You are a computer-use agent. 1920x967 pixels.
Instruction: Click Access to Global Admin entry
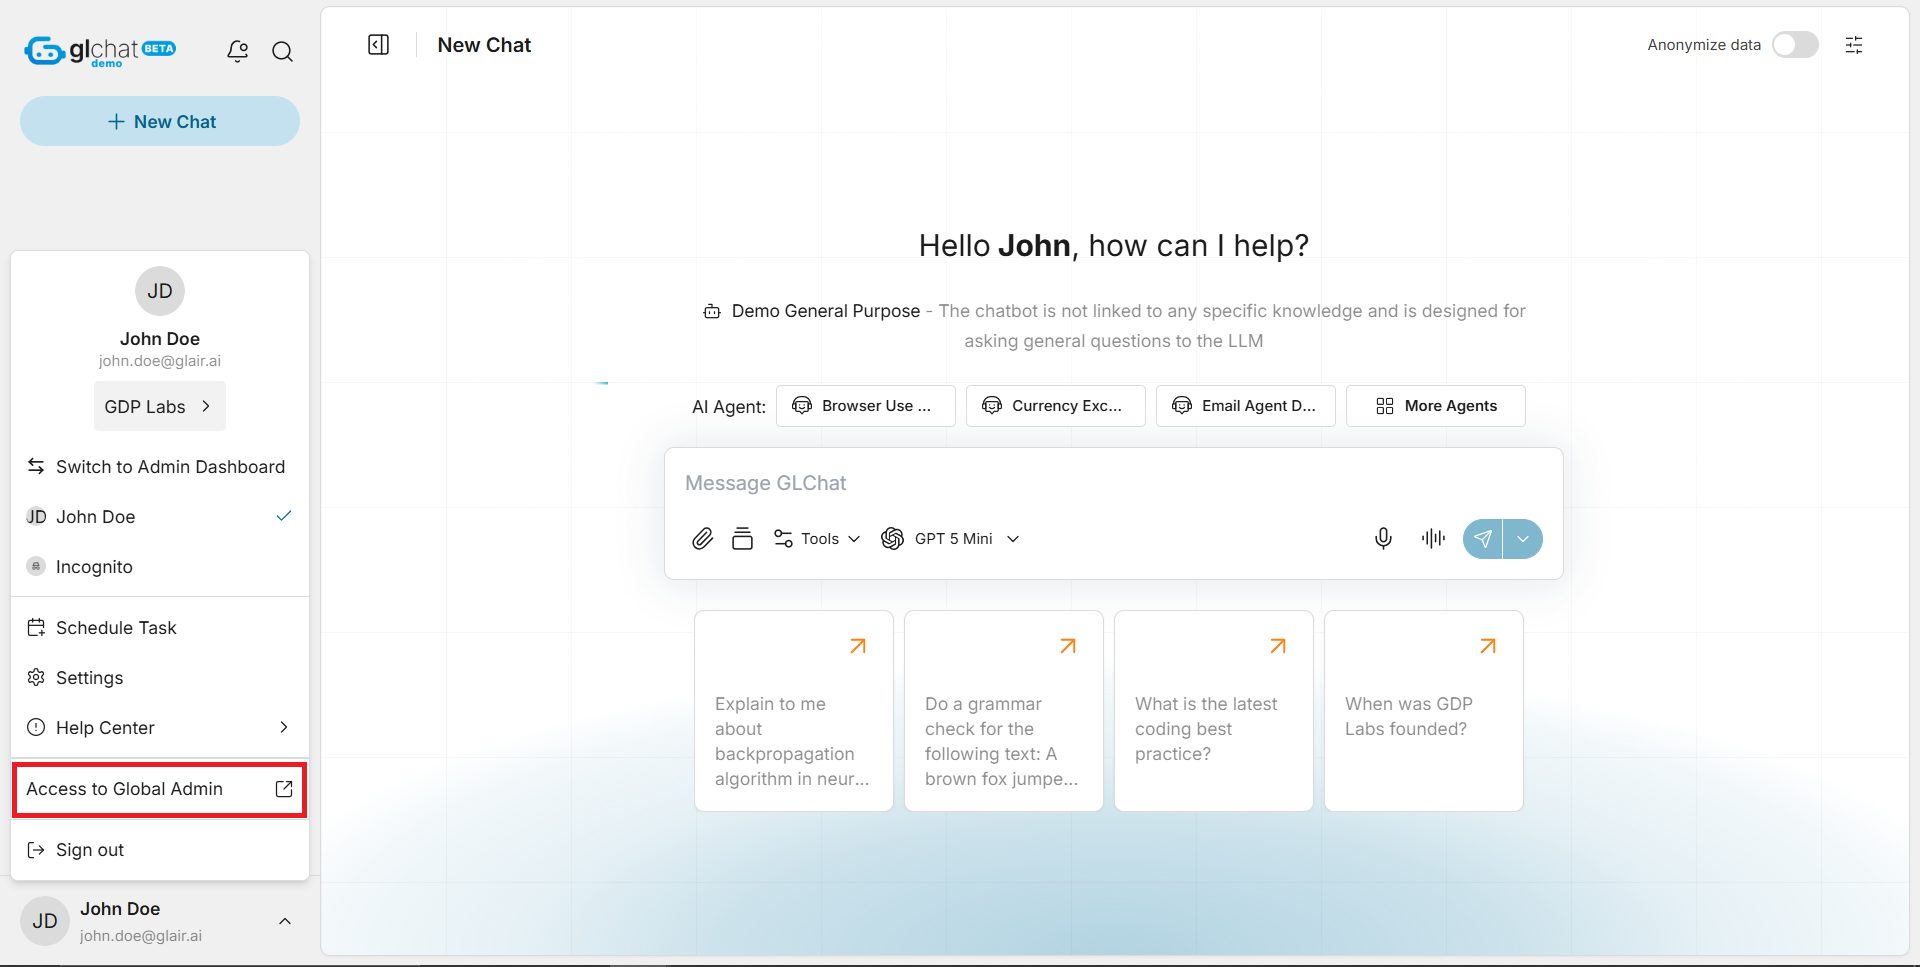[x=159, y=789]
